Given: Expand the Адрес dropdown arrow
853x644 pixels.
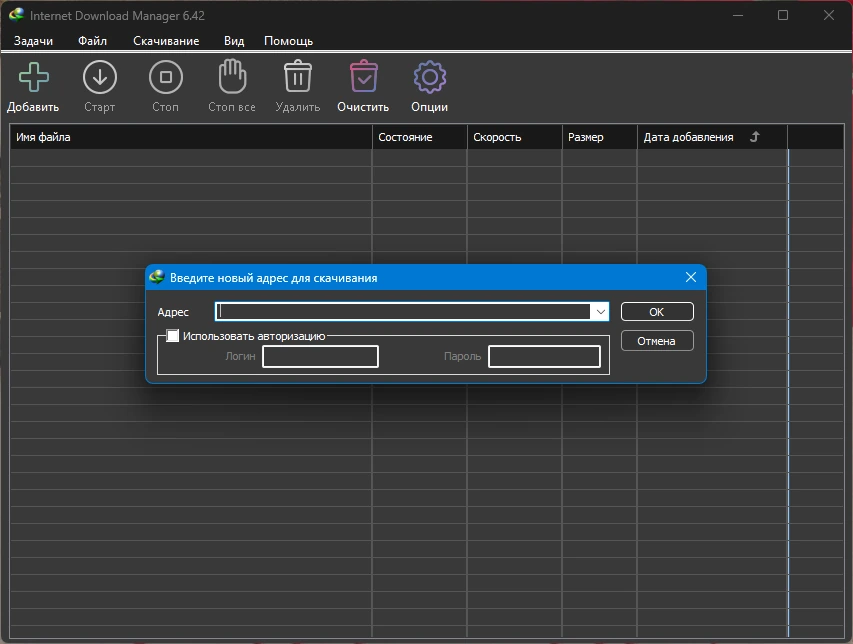Looking at the screenshot, I should click(600, 312).
